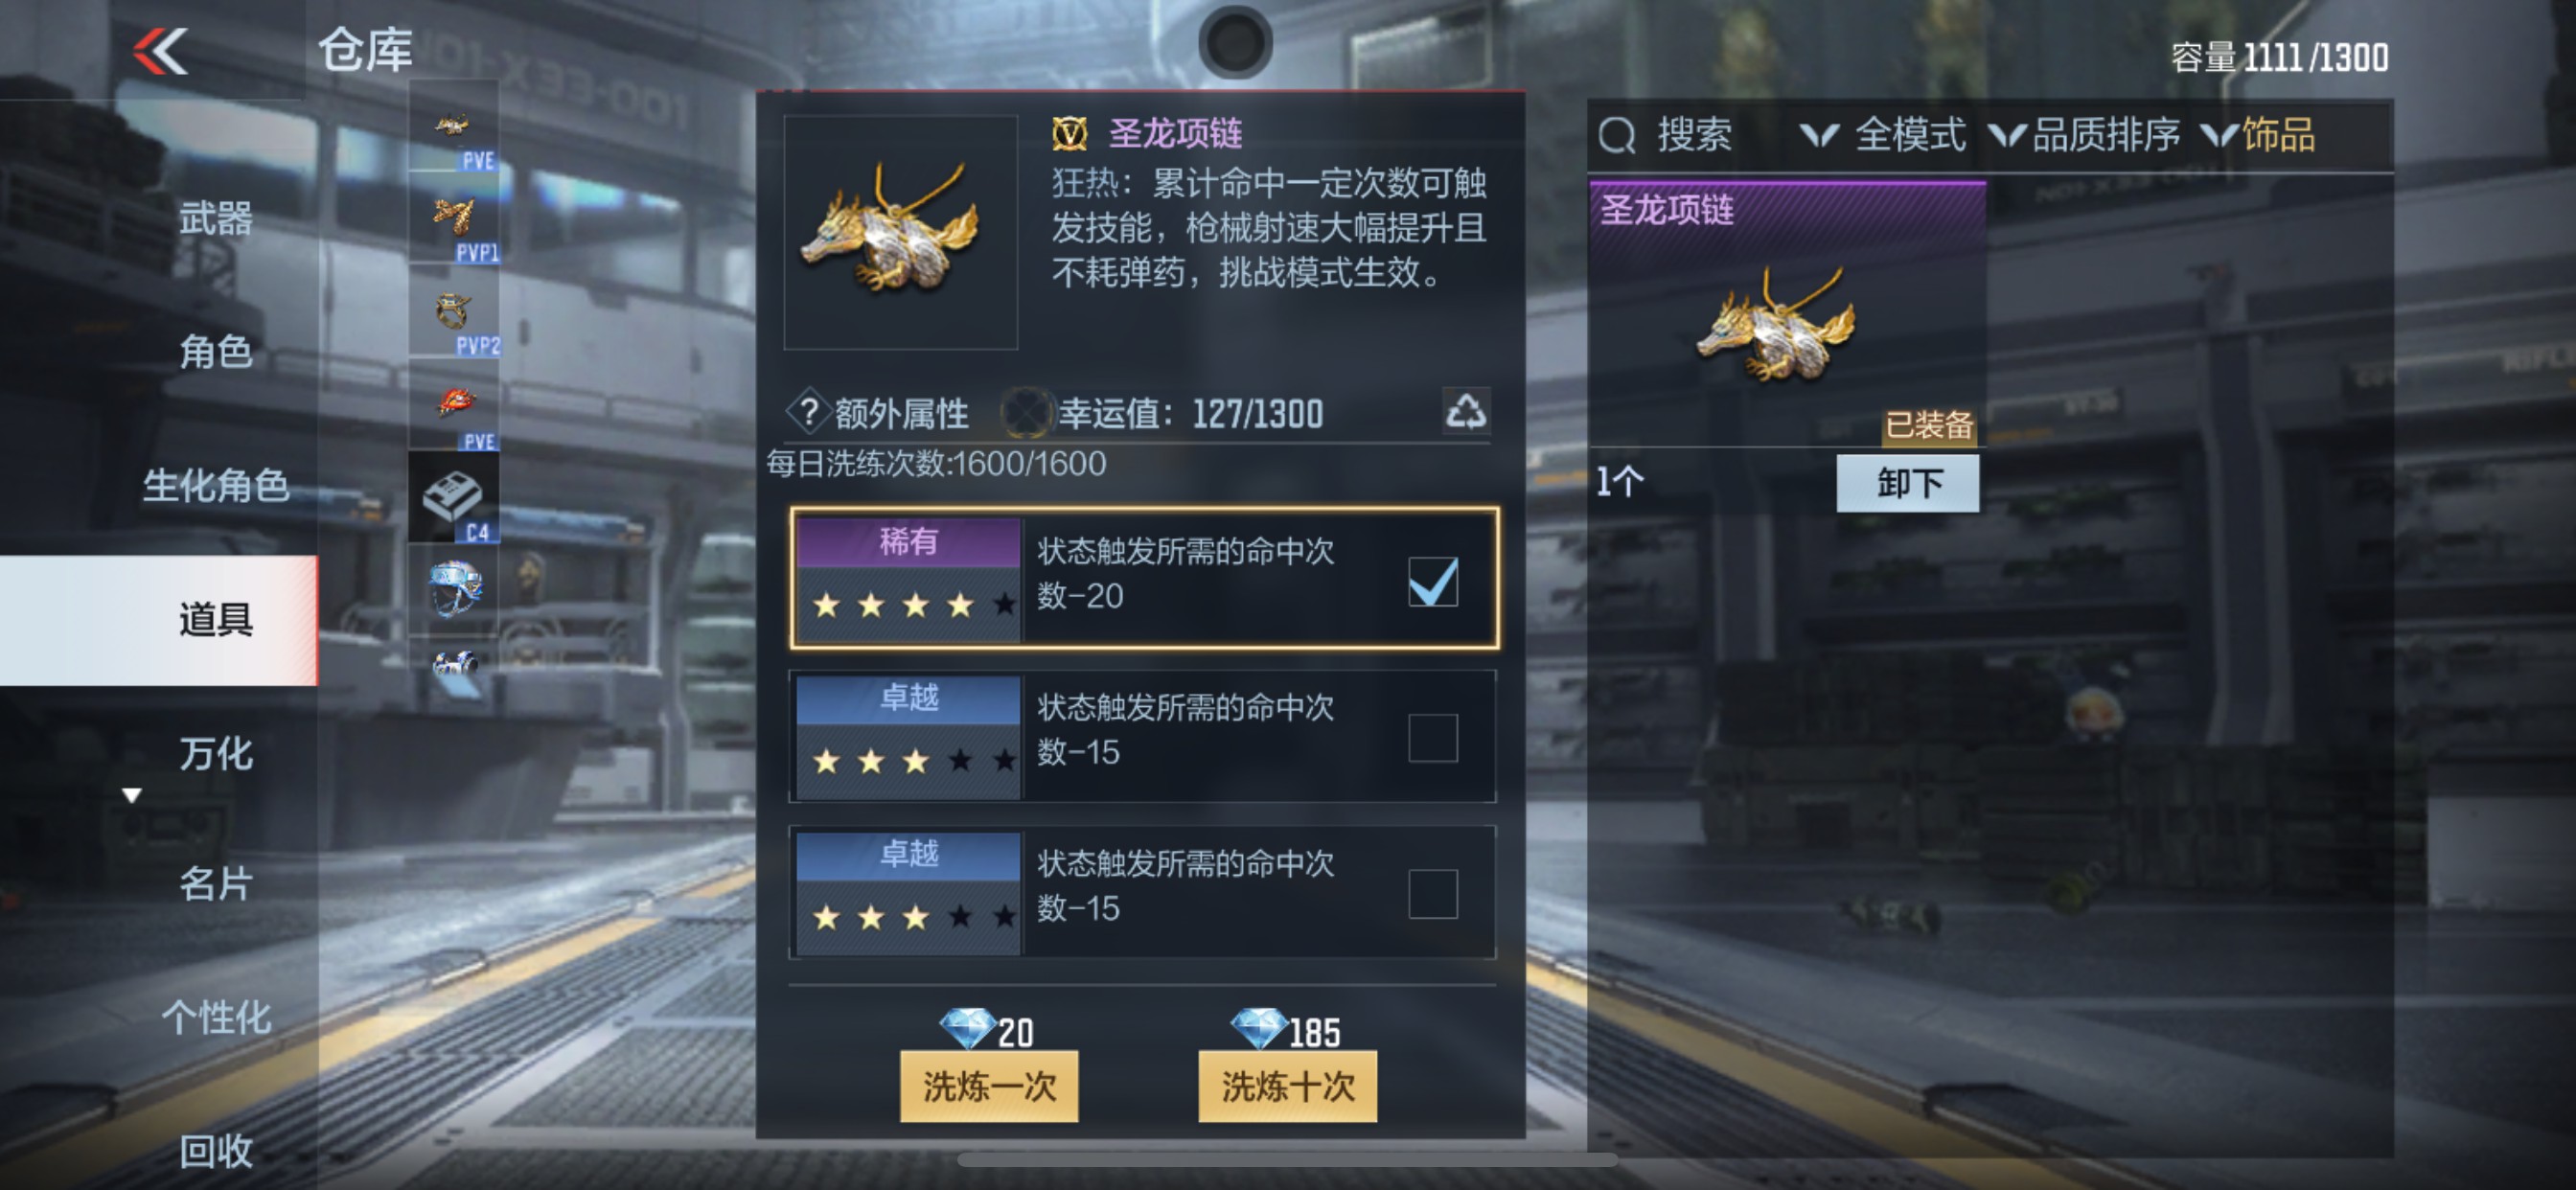Open the search magnifier icon

click(1617, 135)
